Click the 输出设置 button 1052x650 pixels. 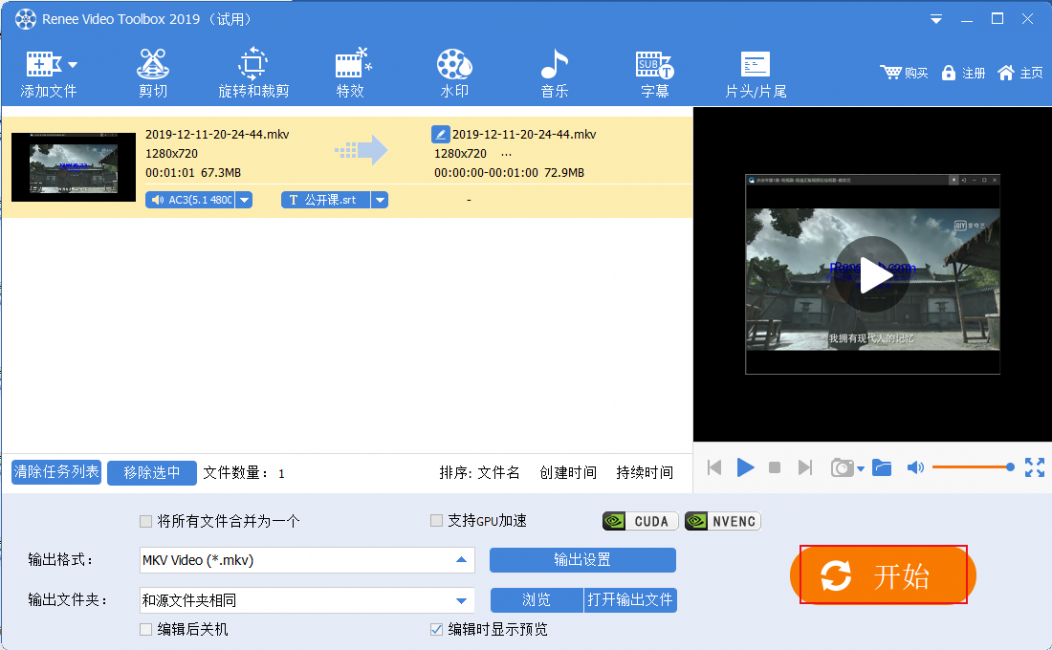582,560
